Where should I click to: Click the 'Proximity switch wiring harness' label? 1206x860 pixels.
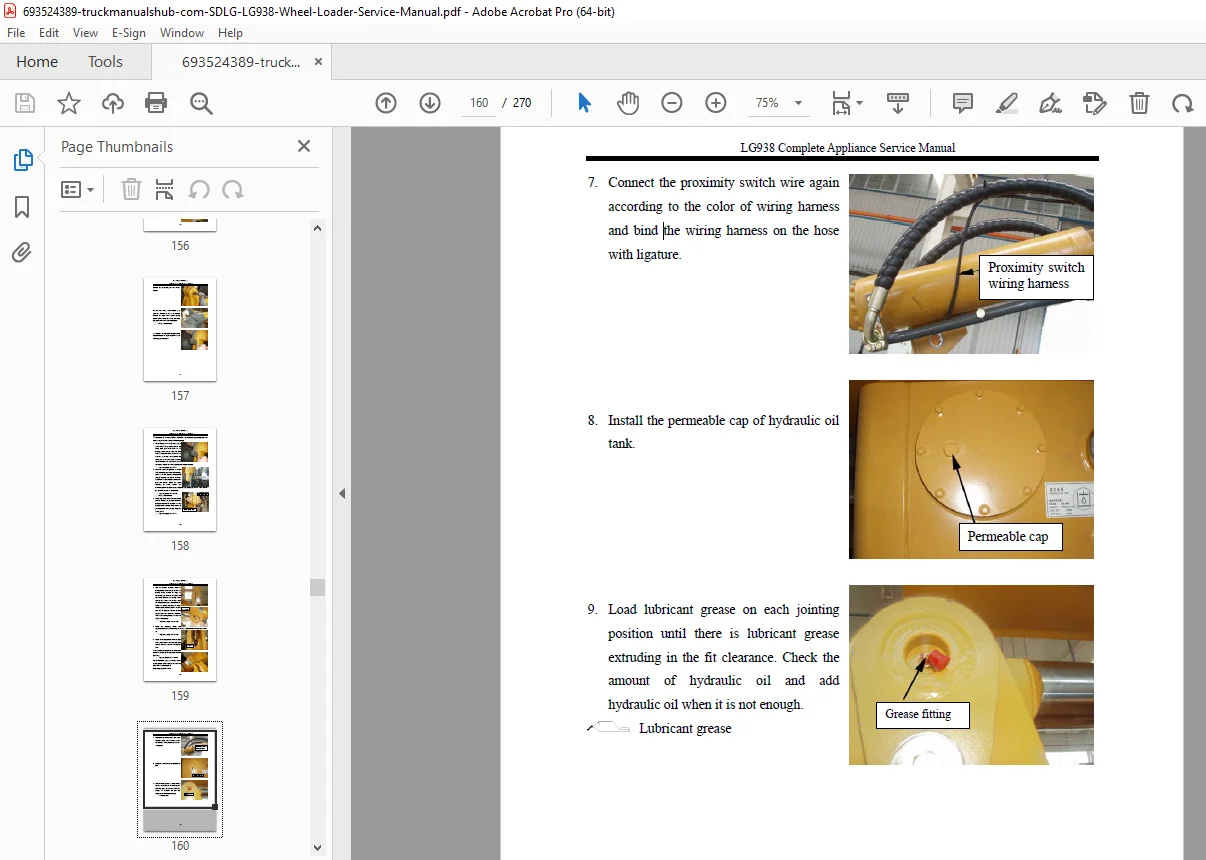pyautogui.click(x=1036, y=276)
